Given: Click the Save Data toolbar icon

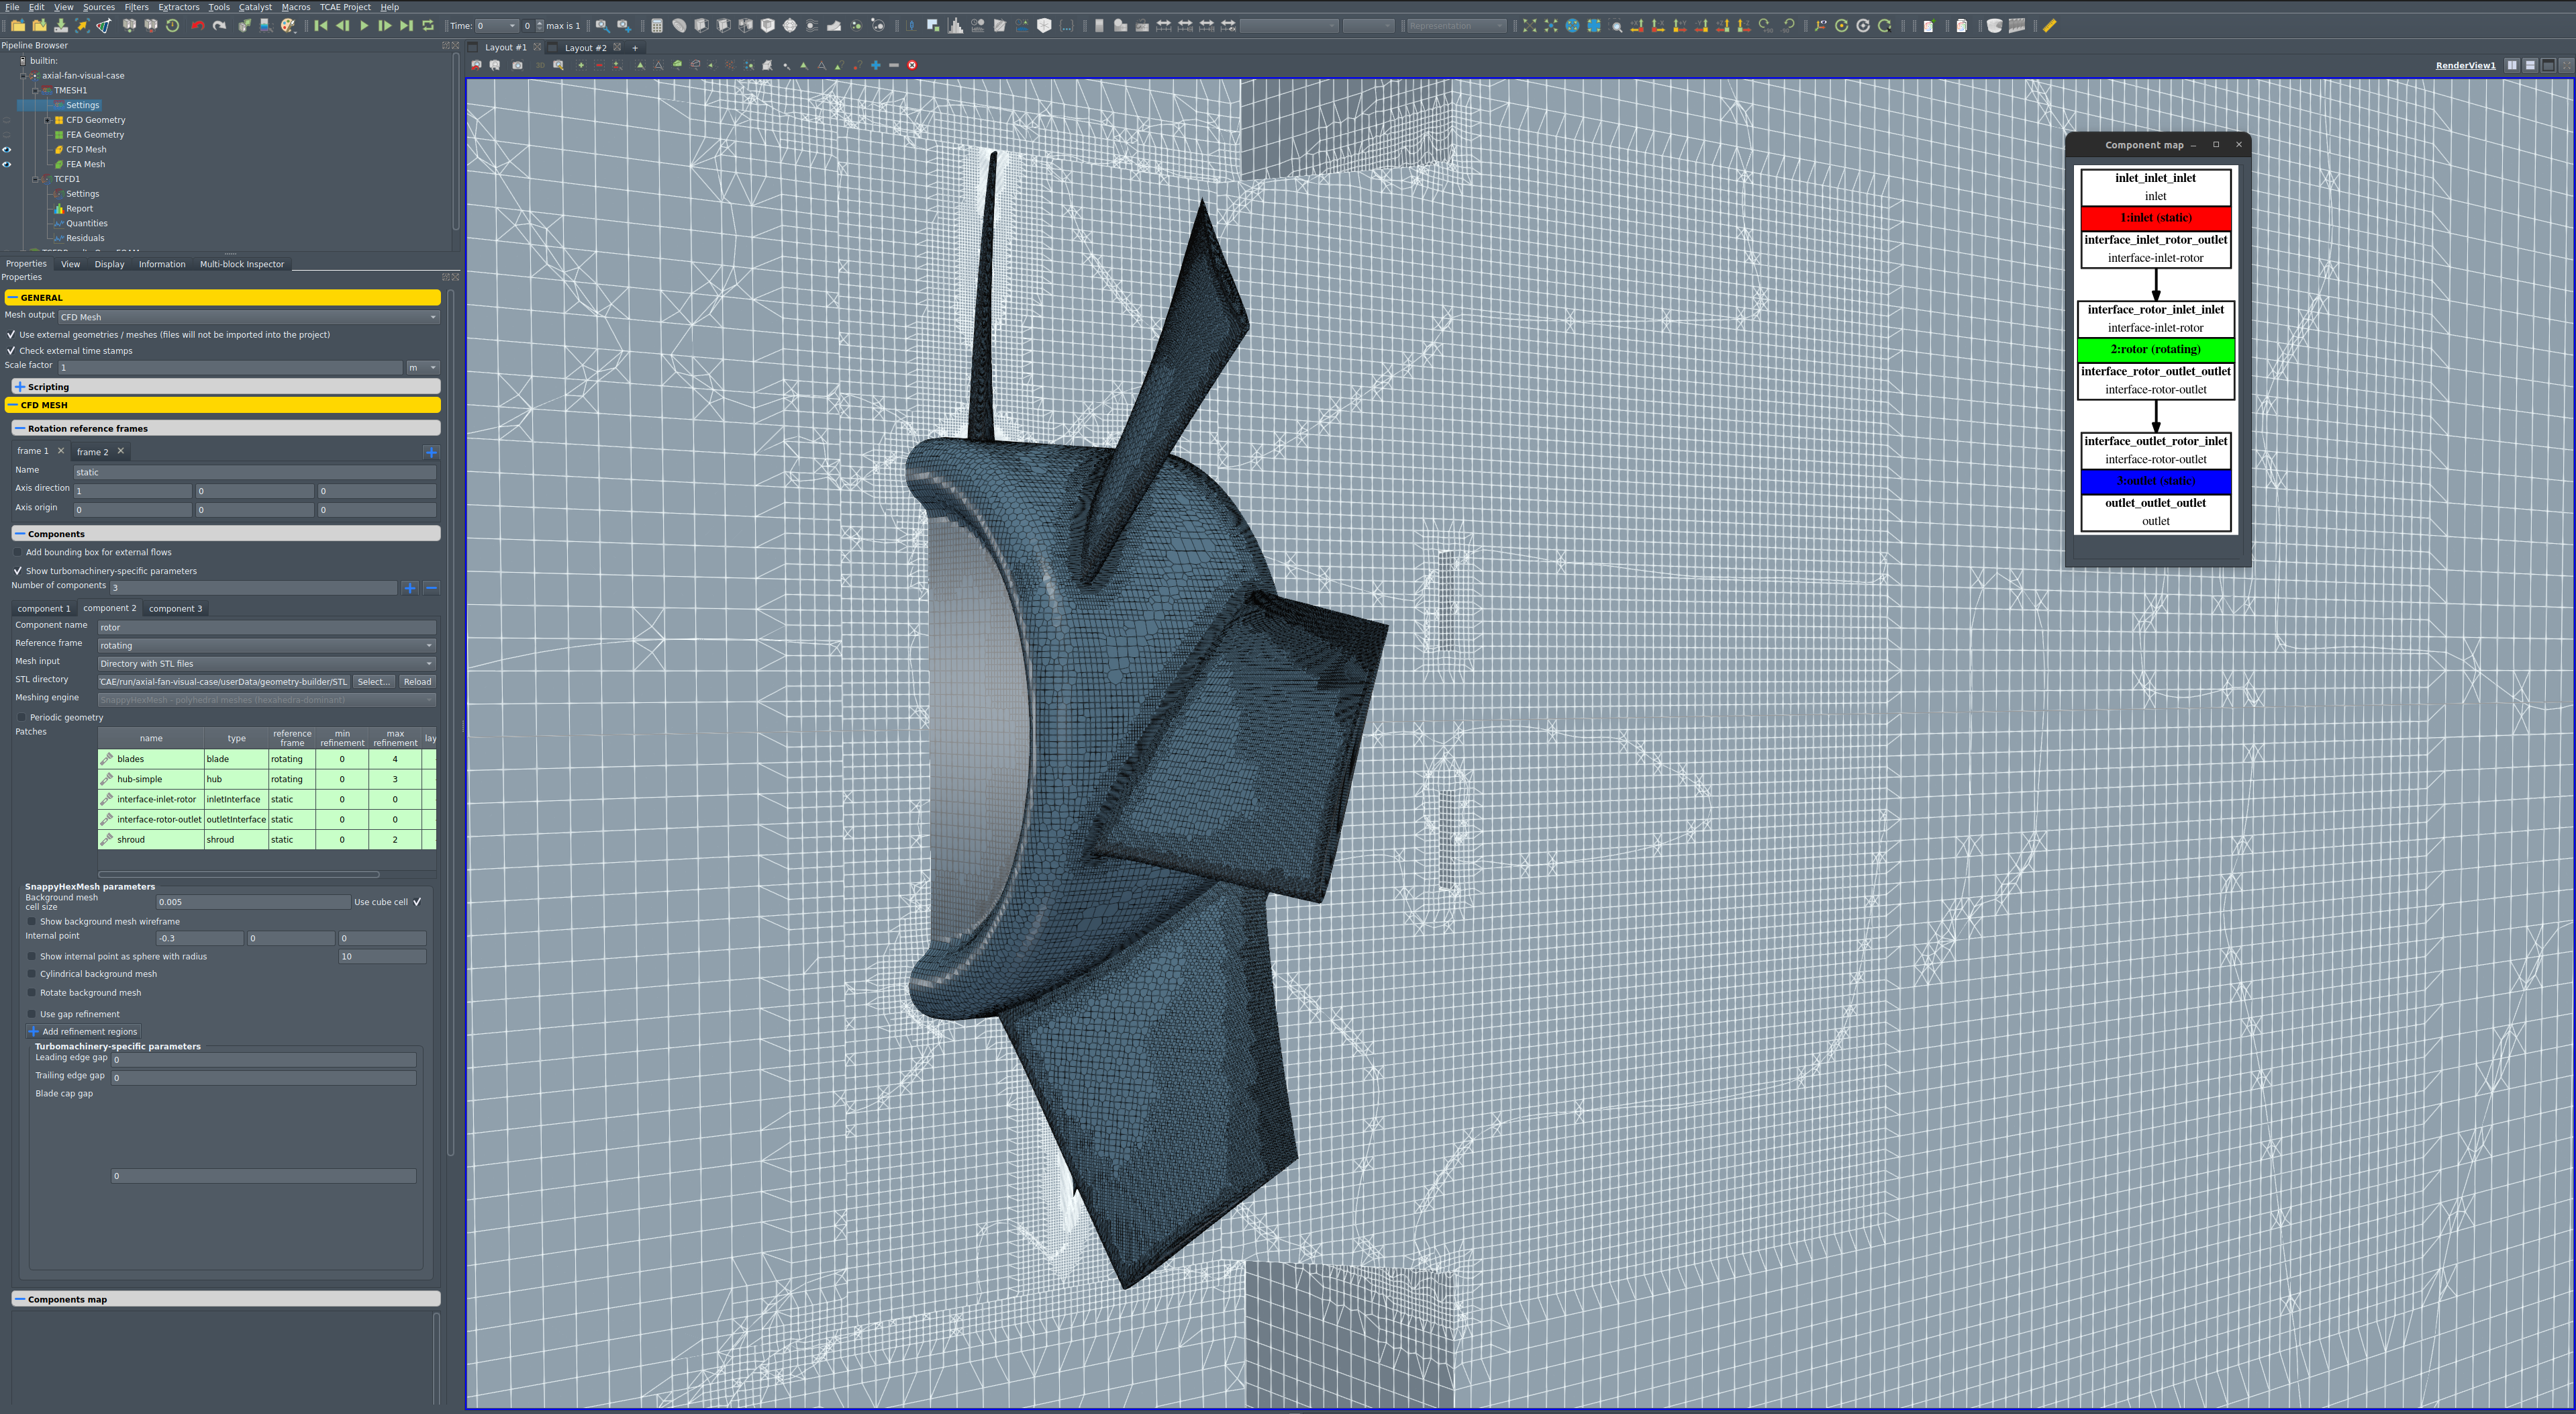Looking at the screenshot, I should point(61,26).
